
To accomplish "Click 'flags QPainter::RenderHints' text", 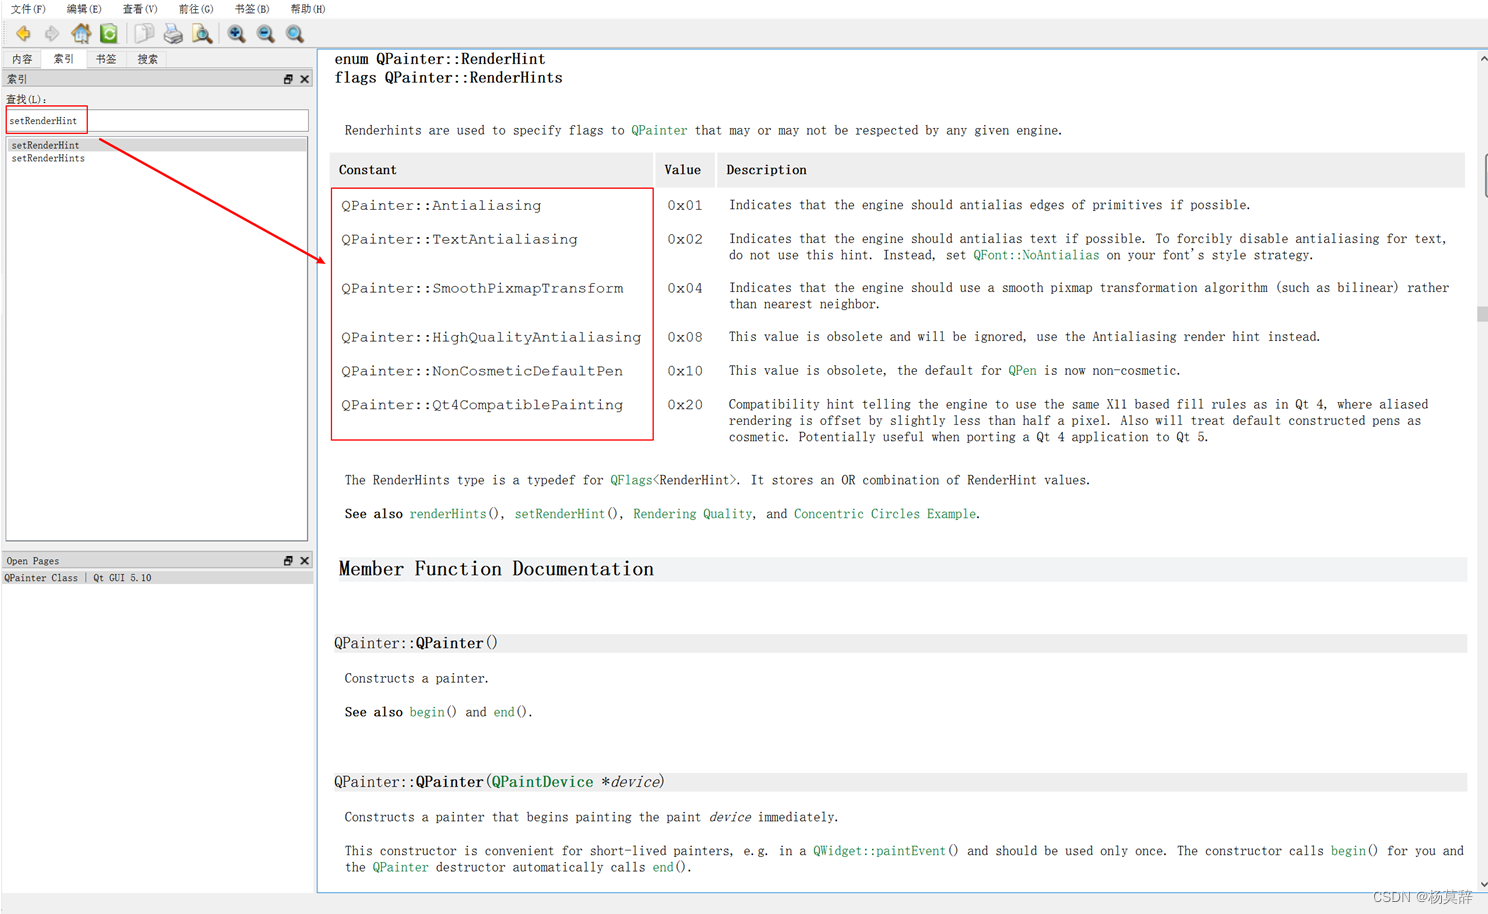I will 448,78.
